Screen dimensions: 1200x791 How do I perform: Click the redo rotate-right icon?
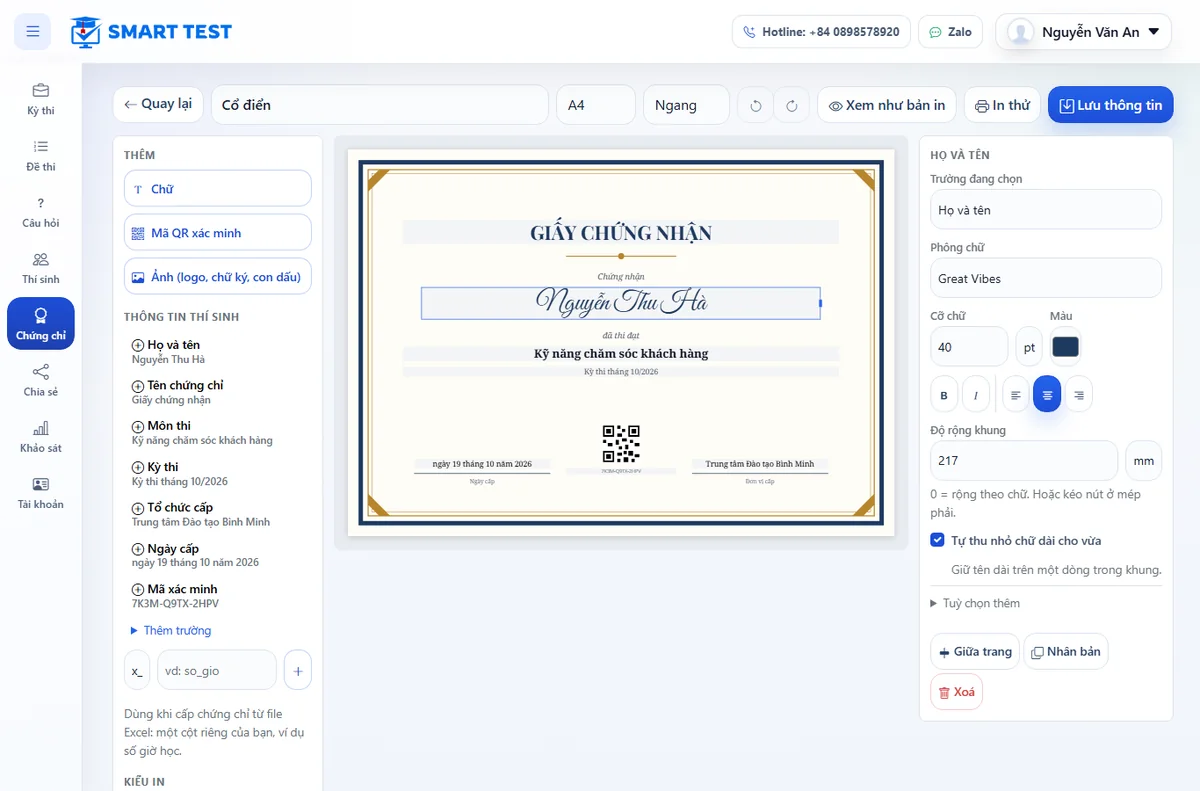792,105
